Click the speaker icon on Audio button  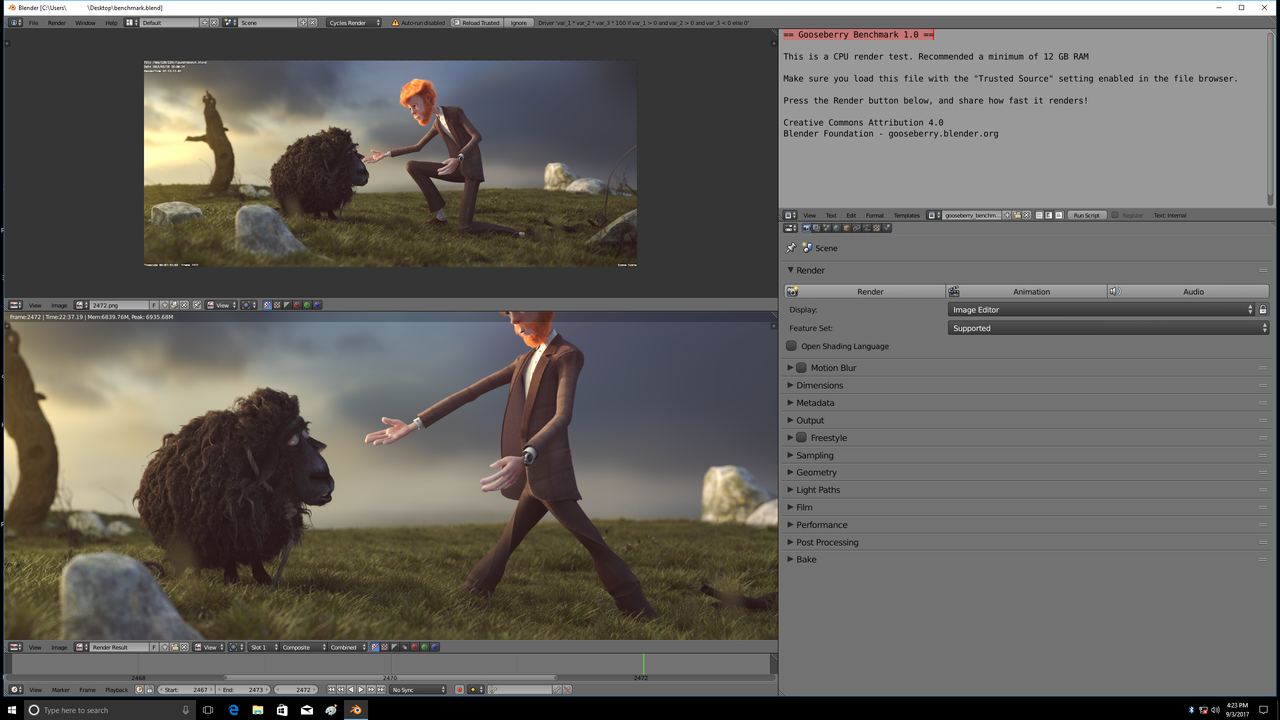(1115, 292)
